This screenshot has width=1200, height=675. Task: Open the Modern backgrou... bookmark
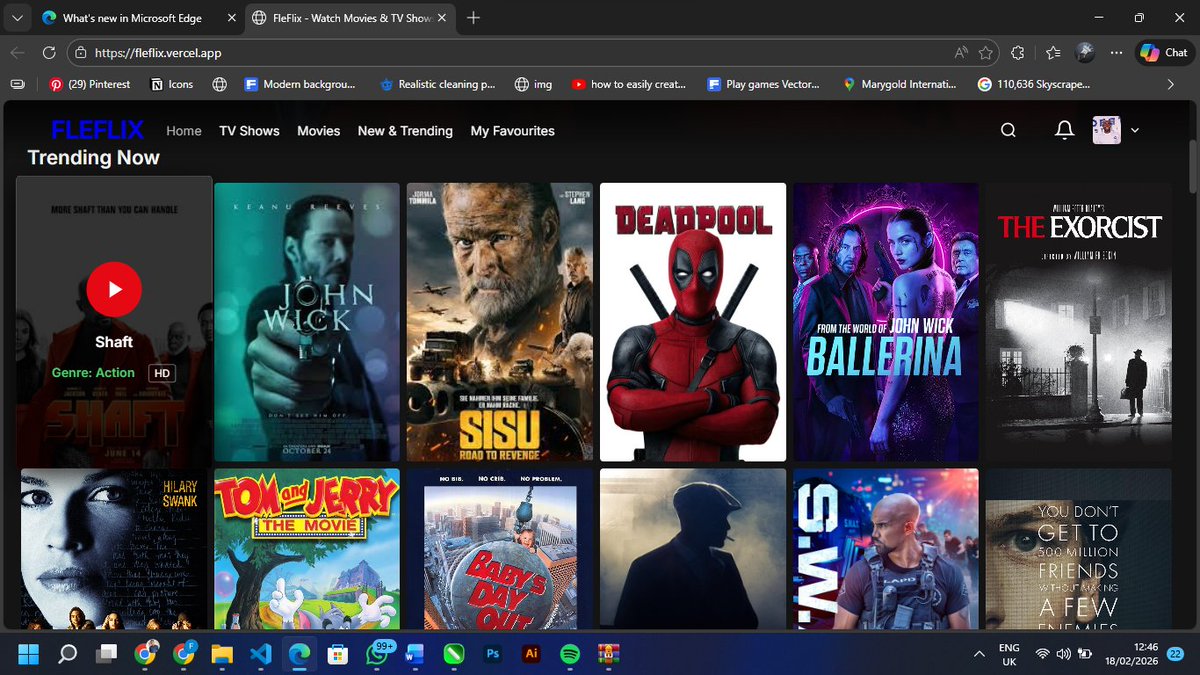[x=300, y=85]
